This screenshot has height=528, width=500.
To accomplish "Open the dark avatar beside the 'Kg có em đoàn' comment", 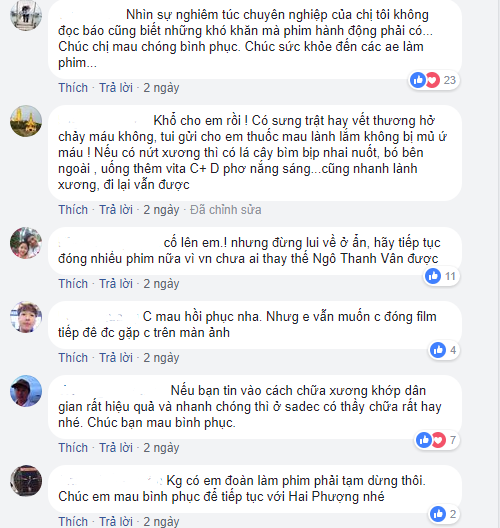I will [26, 481].
